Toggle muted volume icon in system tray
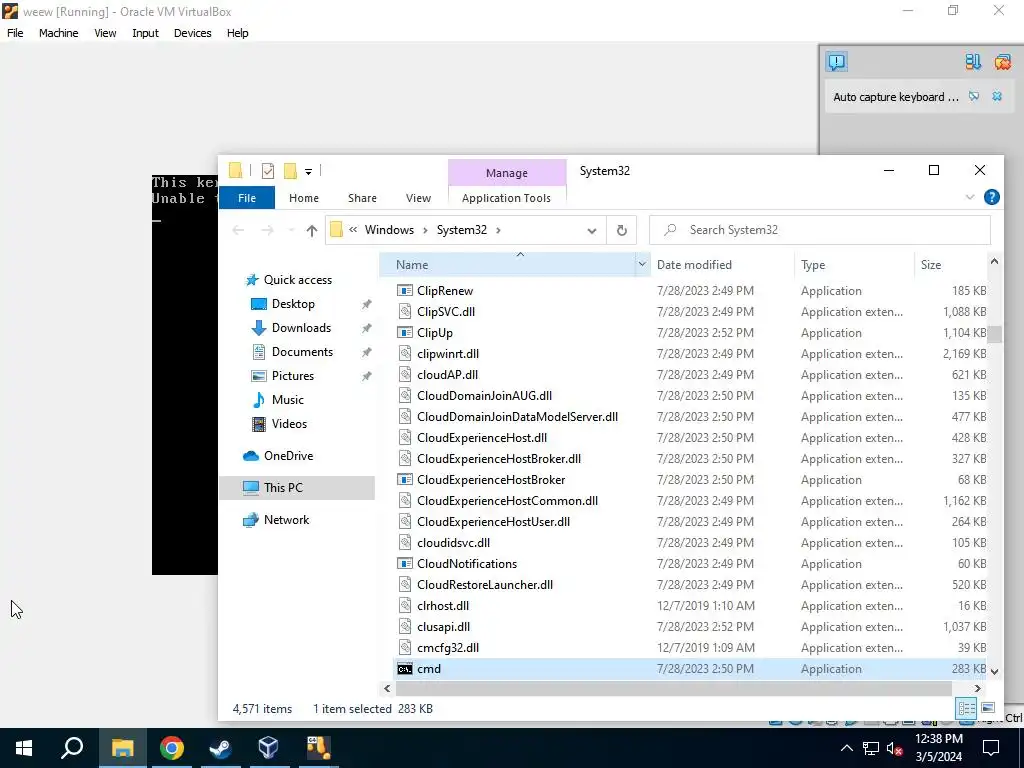Viewport: 1024px width, 768px height. [x=895, y=748]
